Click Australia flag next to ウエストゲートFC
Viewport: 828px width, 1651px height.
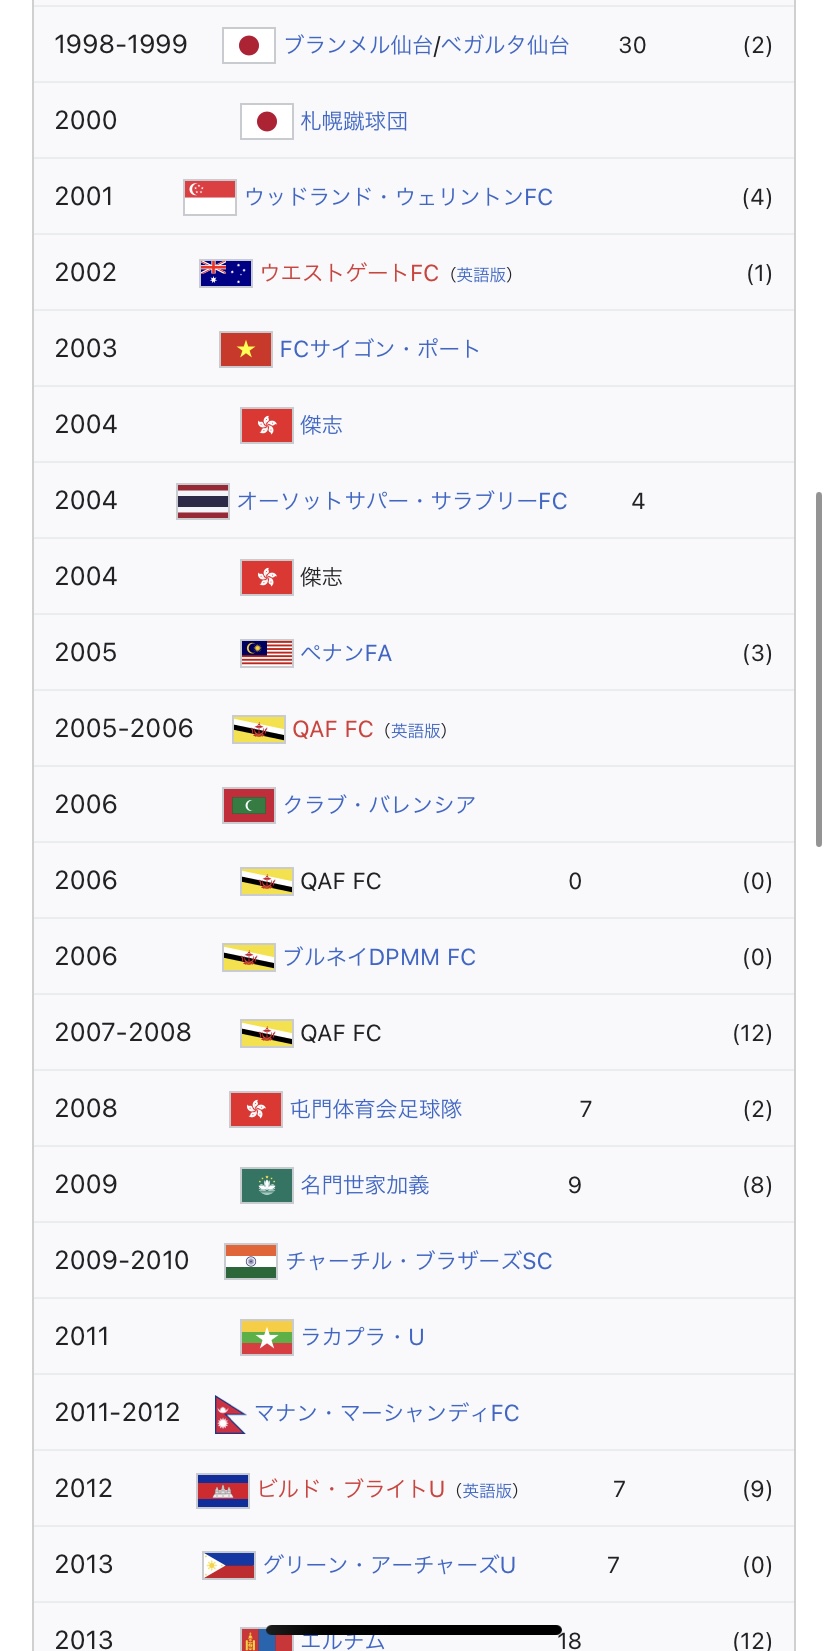coord(226,273)
